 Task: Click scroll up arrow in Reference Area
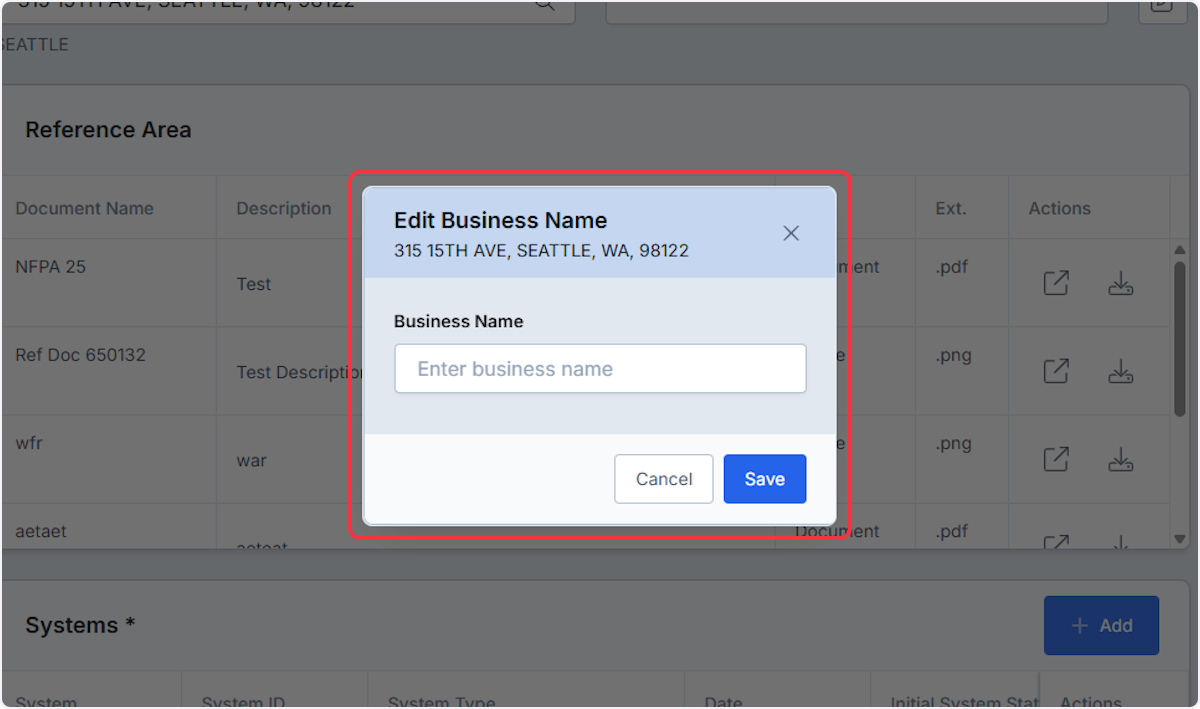(1179, 250)
